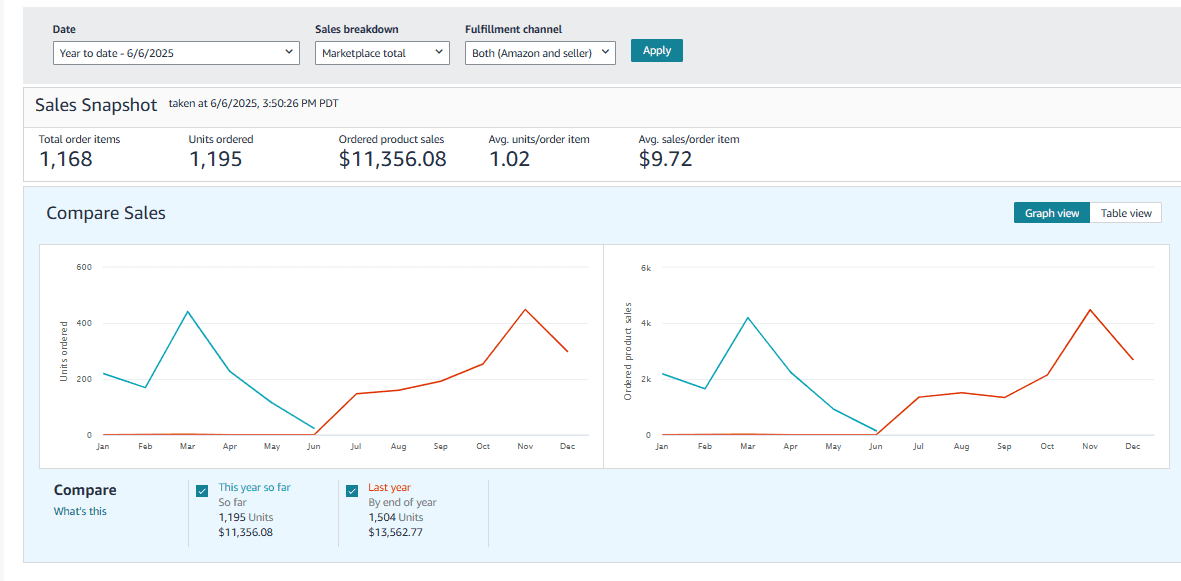This screenshot has height=581, width=1181.
Task: Open the Fulfillment channel dropdown
Action: pyautogui.click(x=540, y=53)
